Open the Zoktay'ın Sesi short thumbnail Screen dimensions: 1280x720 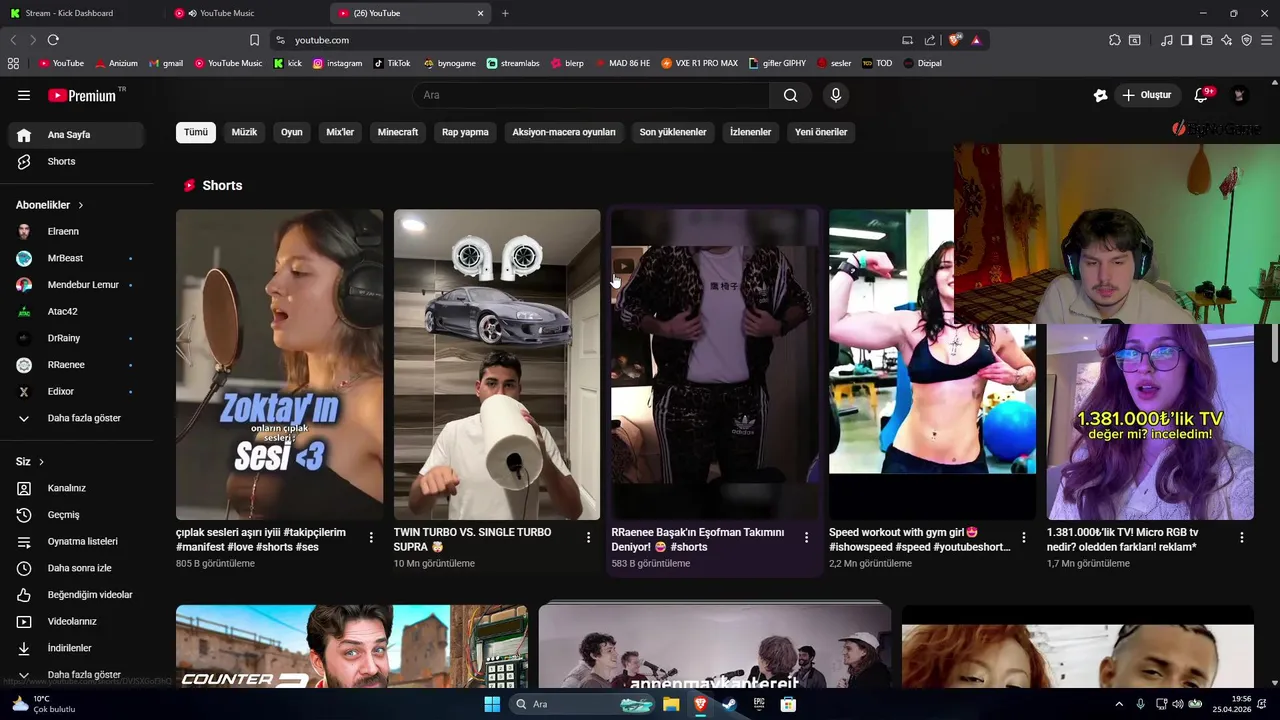coord(279,364)
